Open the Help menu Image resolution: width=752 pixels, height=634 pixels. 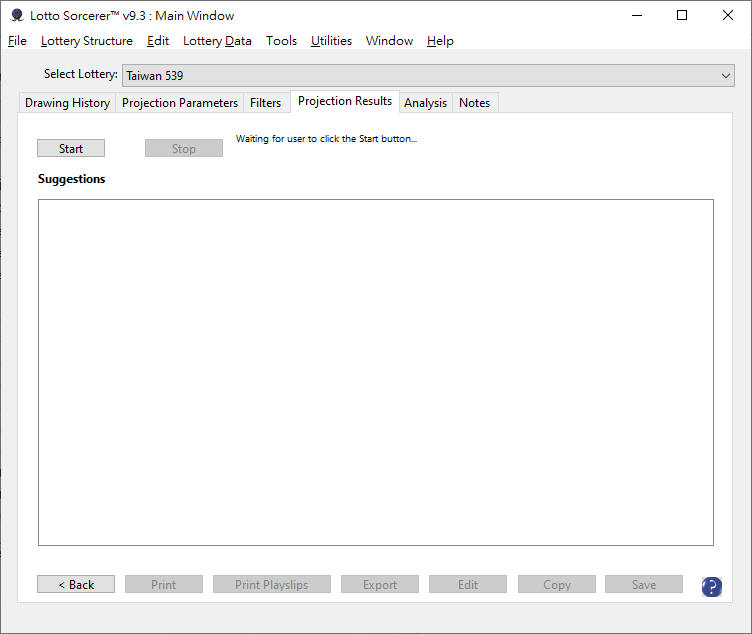tap(440, 41)
